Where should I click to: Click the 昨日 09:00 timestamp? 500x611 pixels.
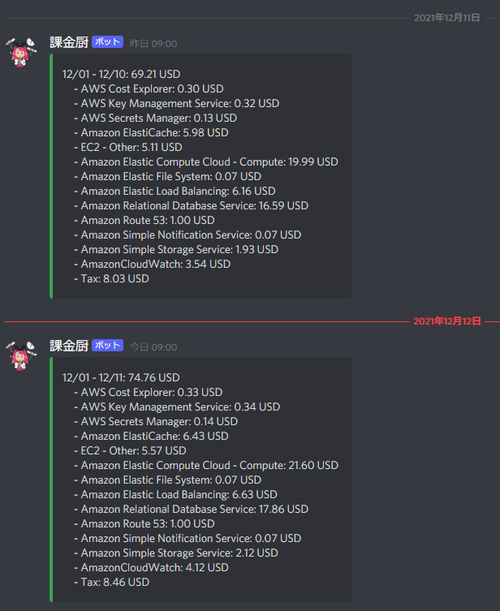tap(153, 44)
